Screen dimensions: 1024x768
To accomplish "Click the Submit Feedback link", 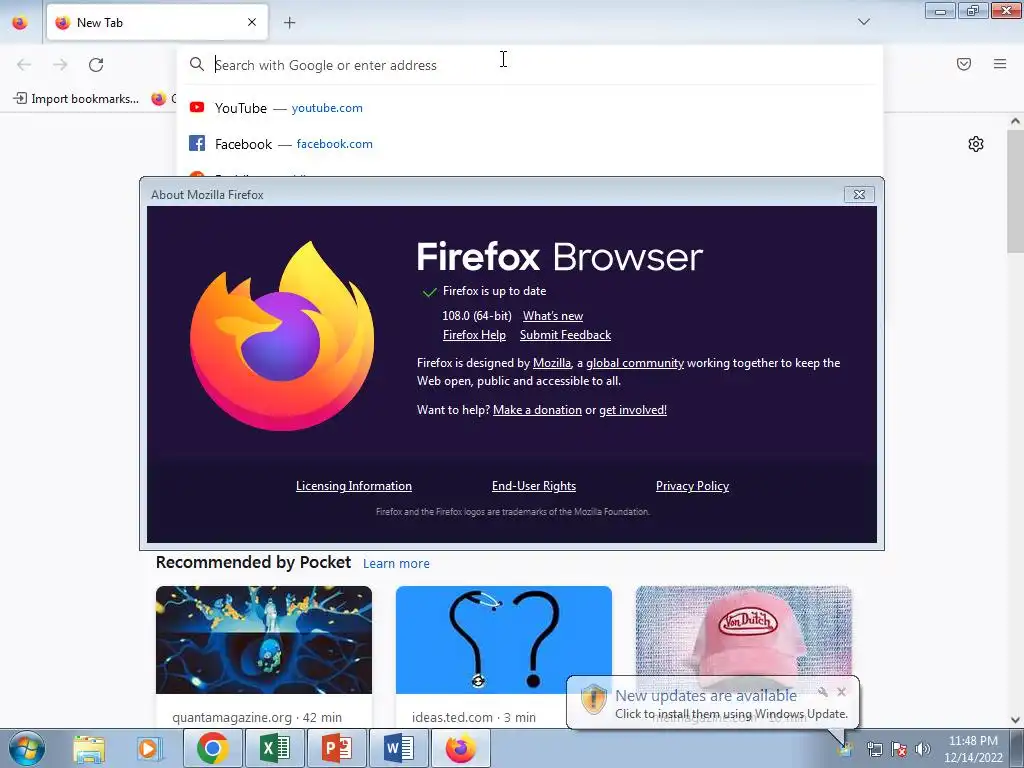I will pos(566,335).
